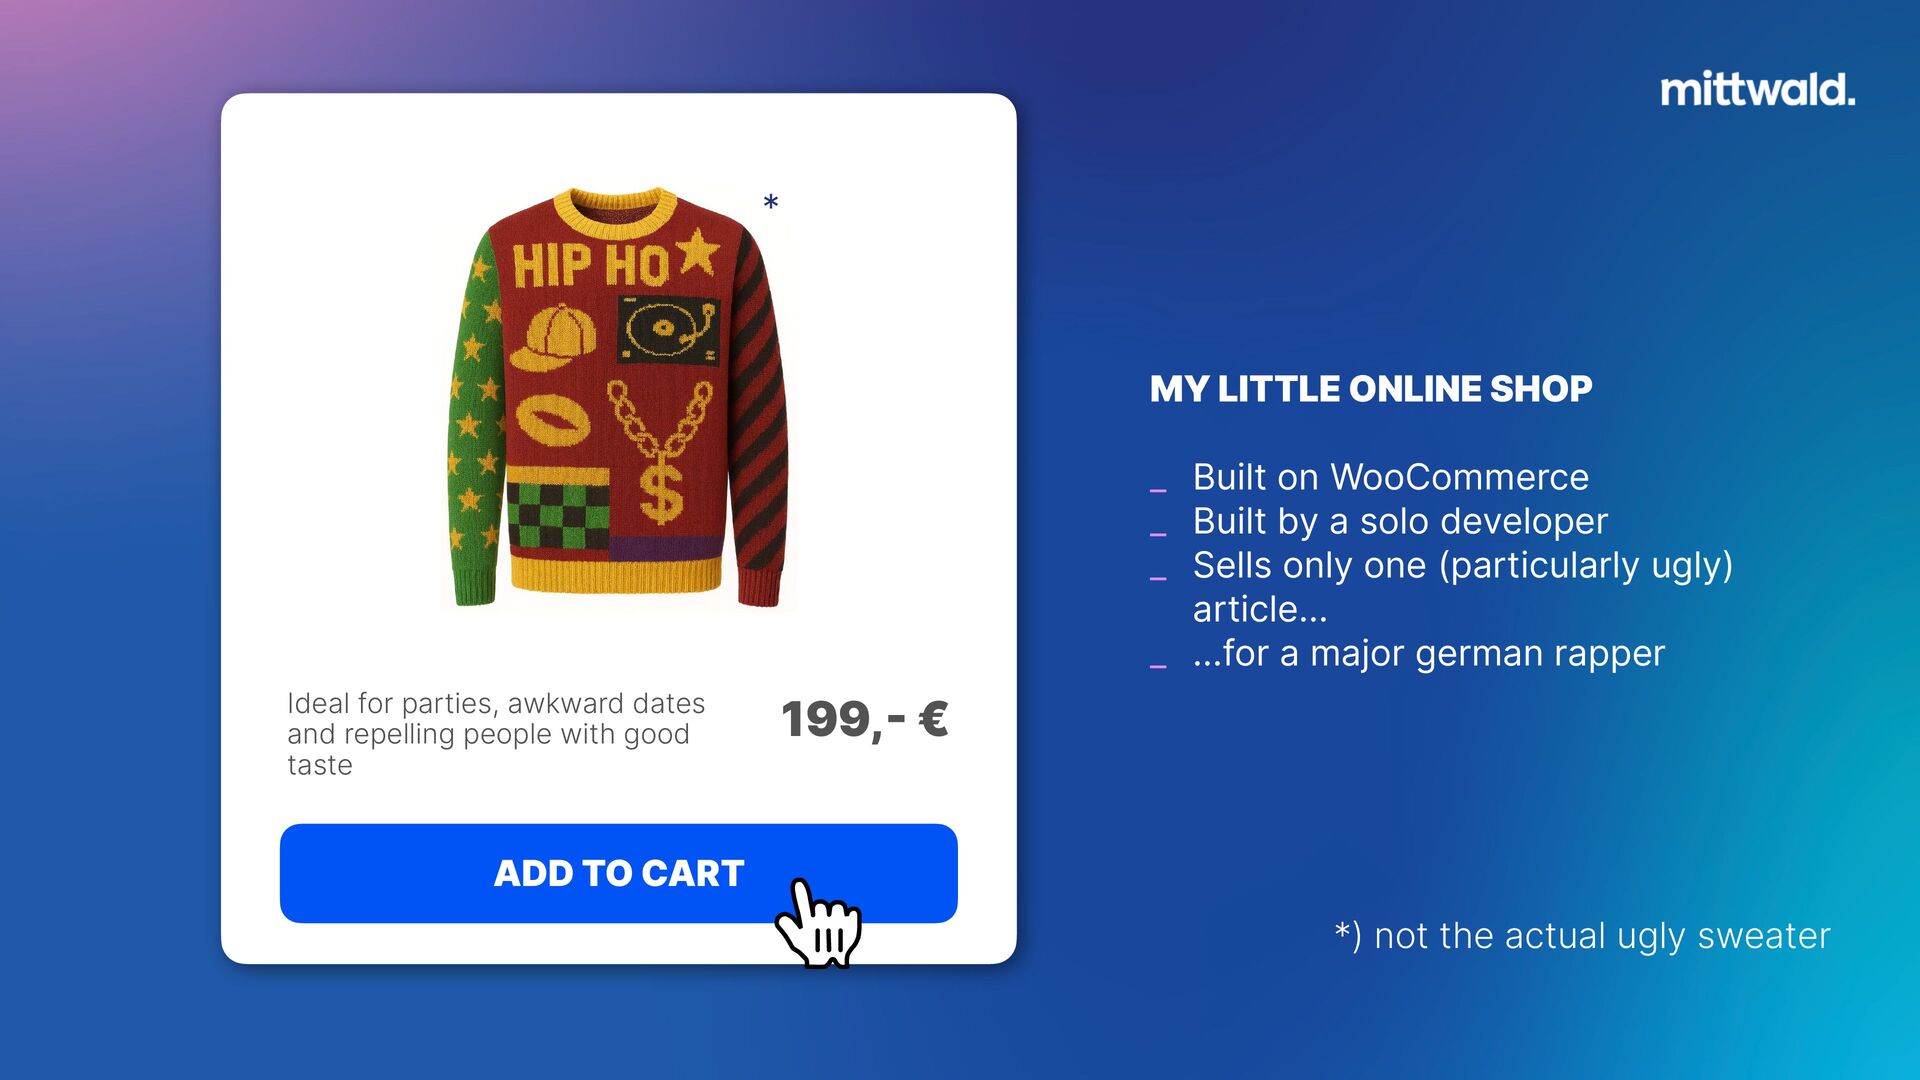The height and width of the screenshot is (1080, 1920).
Task: Select the product description about awkward dates
Action: click(x=496, y=734)
